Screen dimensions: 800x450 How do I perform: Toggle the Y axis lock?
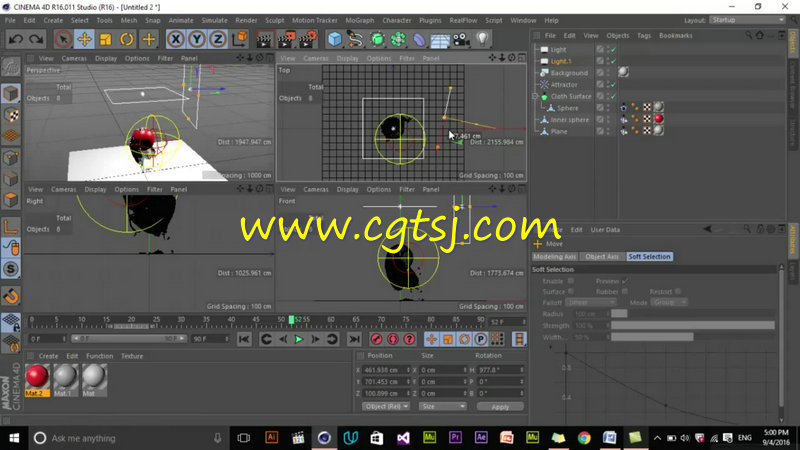(197, 39)
